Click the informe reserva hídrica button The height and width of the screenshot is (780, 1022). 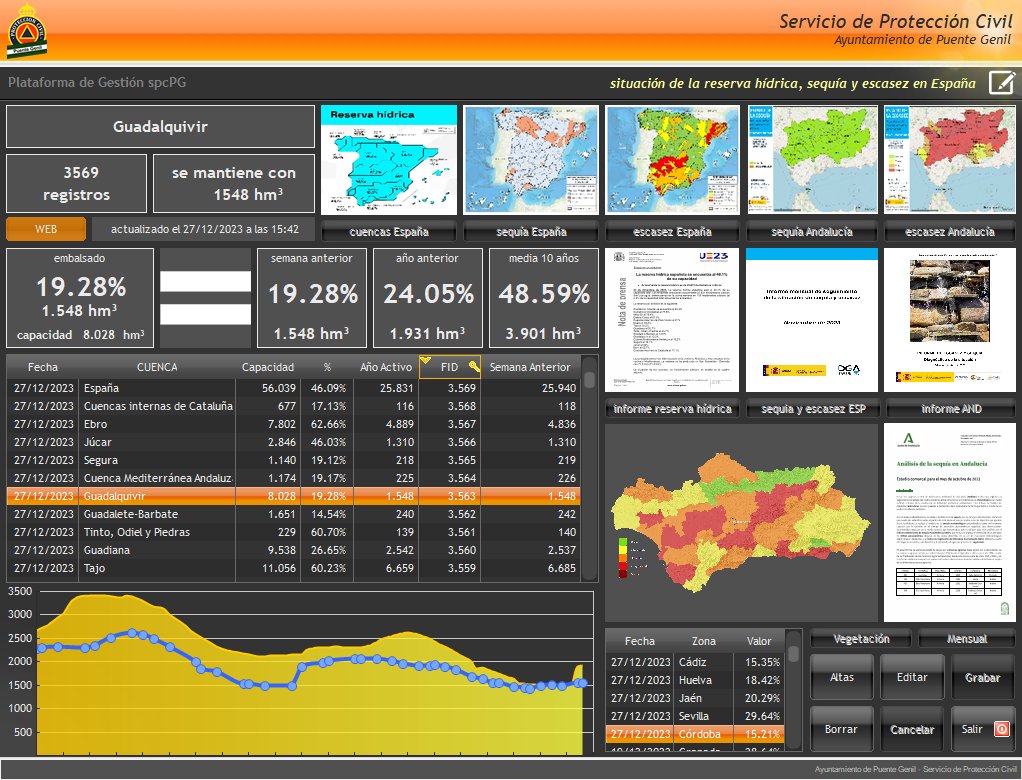pos(672,409)
